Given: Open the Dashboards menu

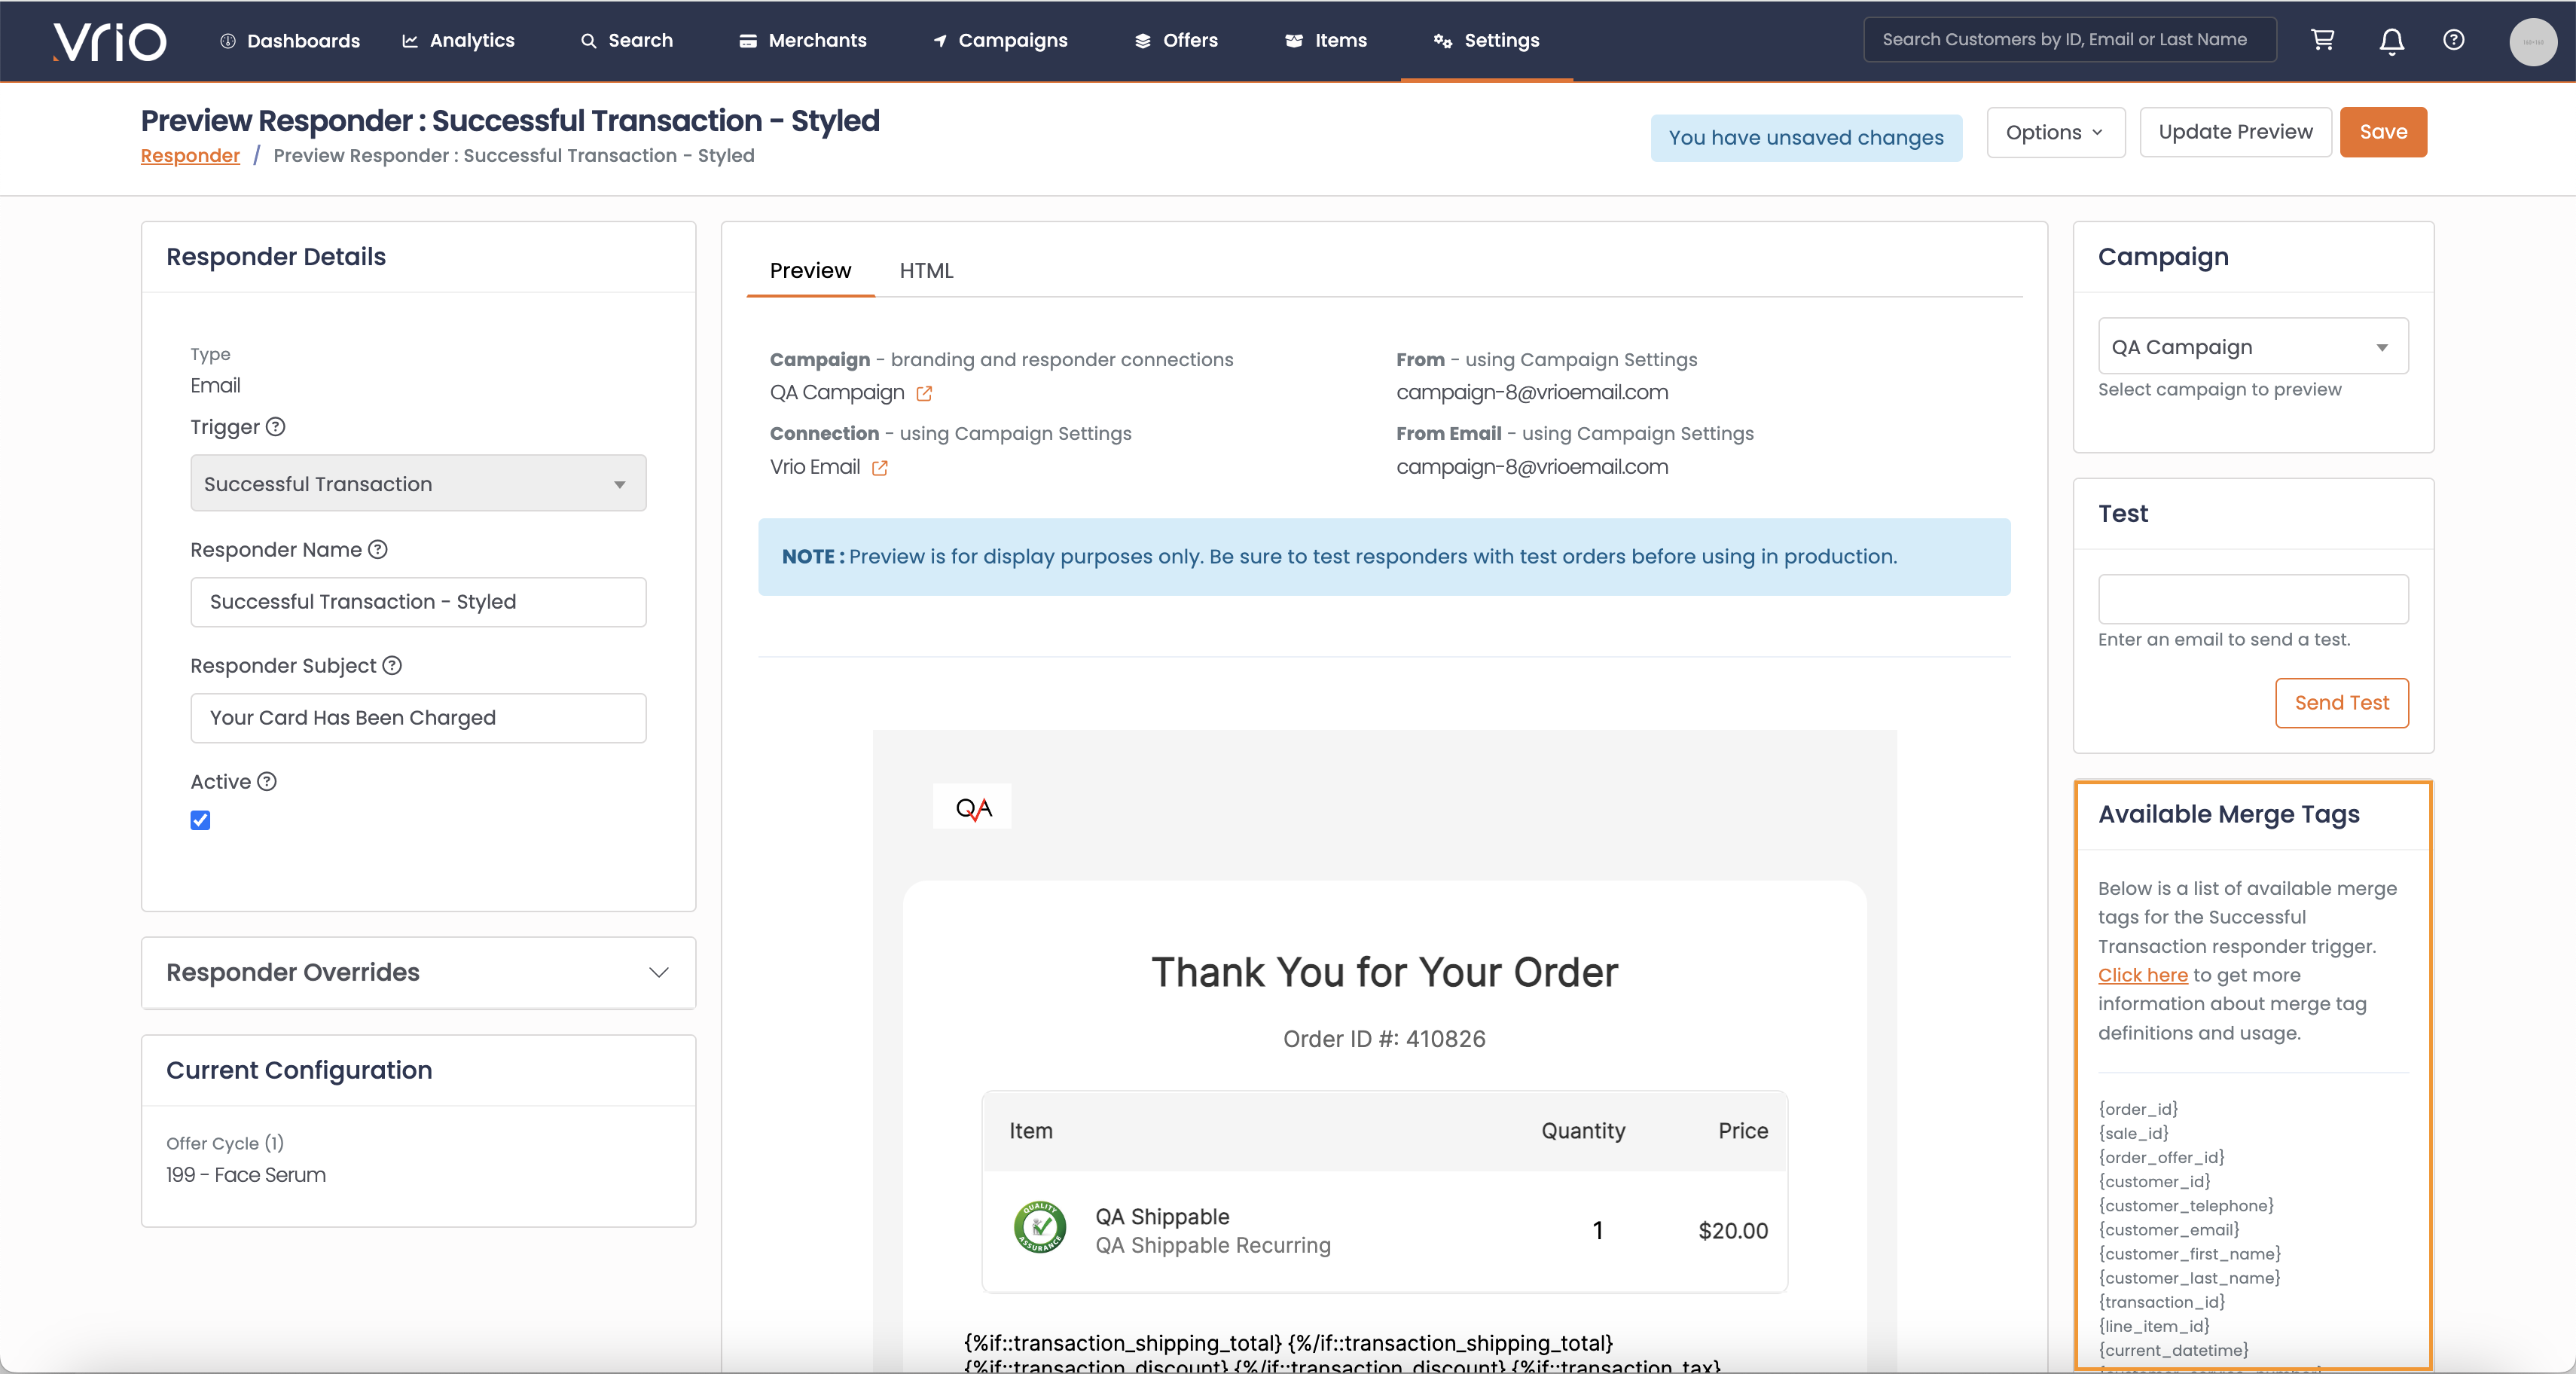Looking at the screenshot, I should point(289,40).
